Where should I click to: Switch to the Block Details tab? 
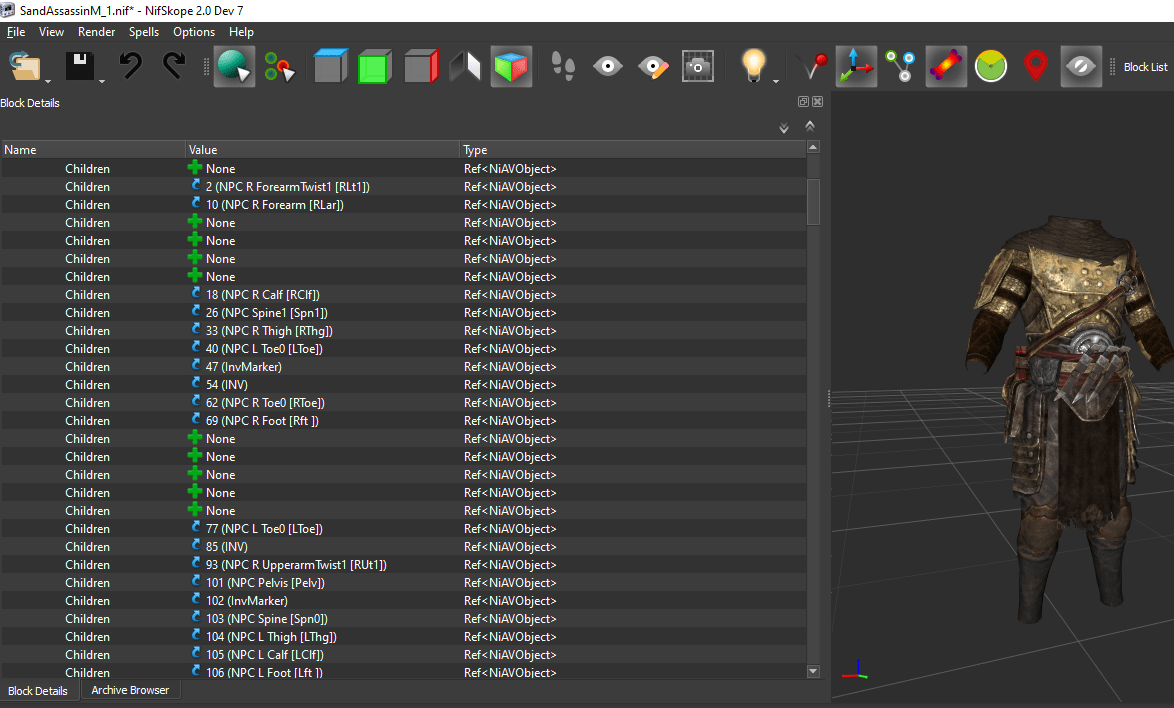(38, 691)
